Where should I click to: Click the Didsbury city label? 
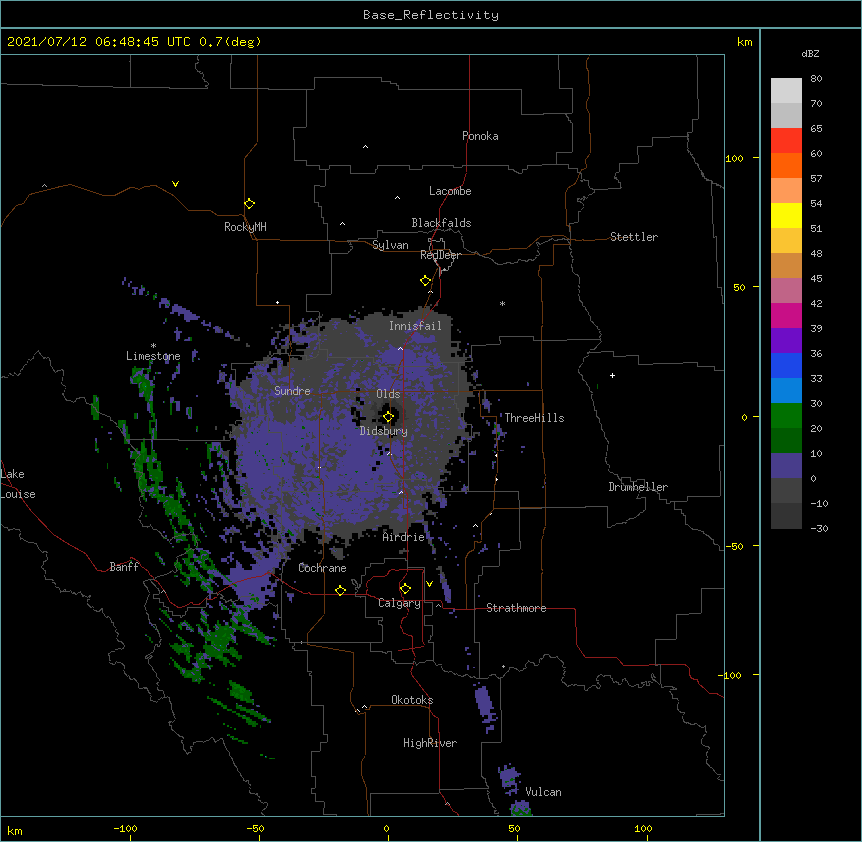384,431
